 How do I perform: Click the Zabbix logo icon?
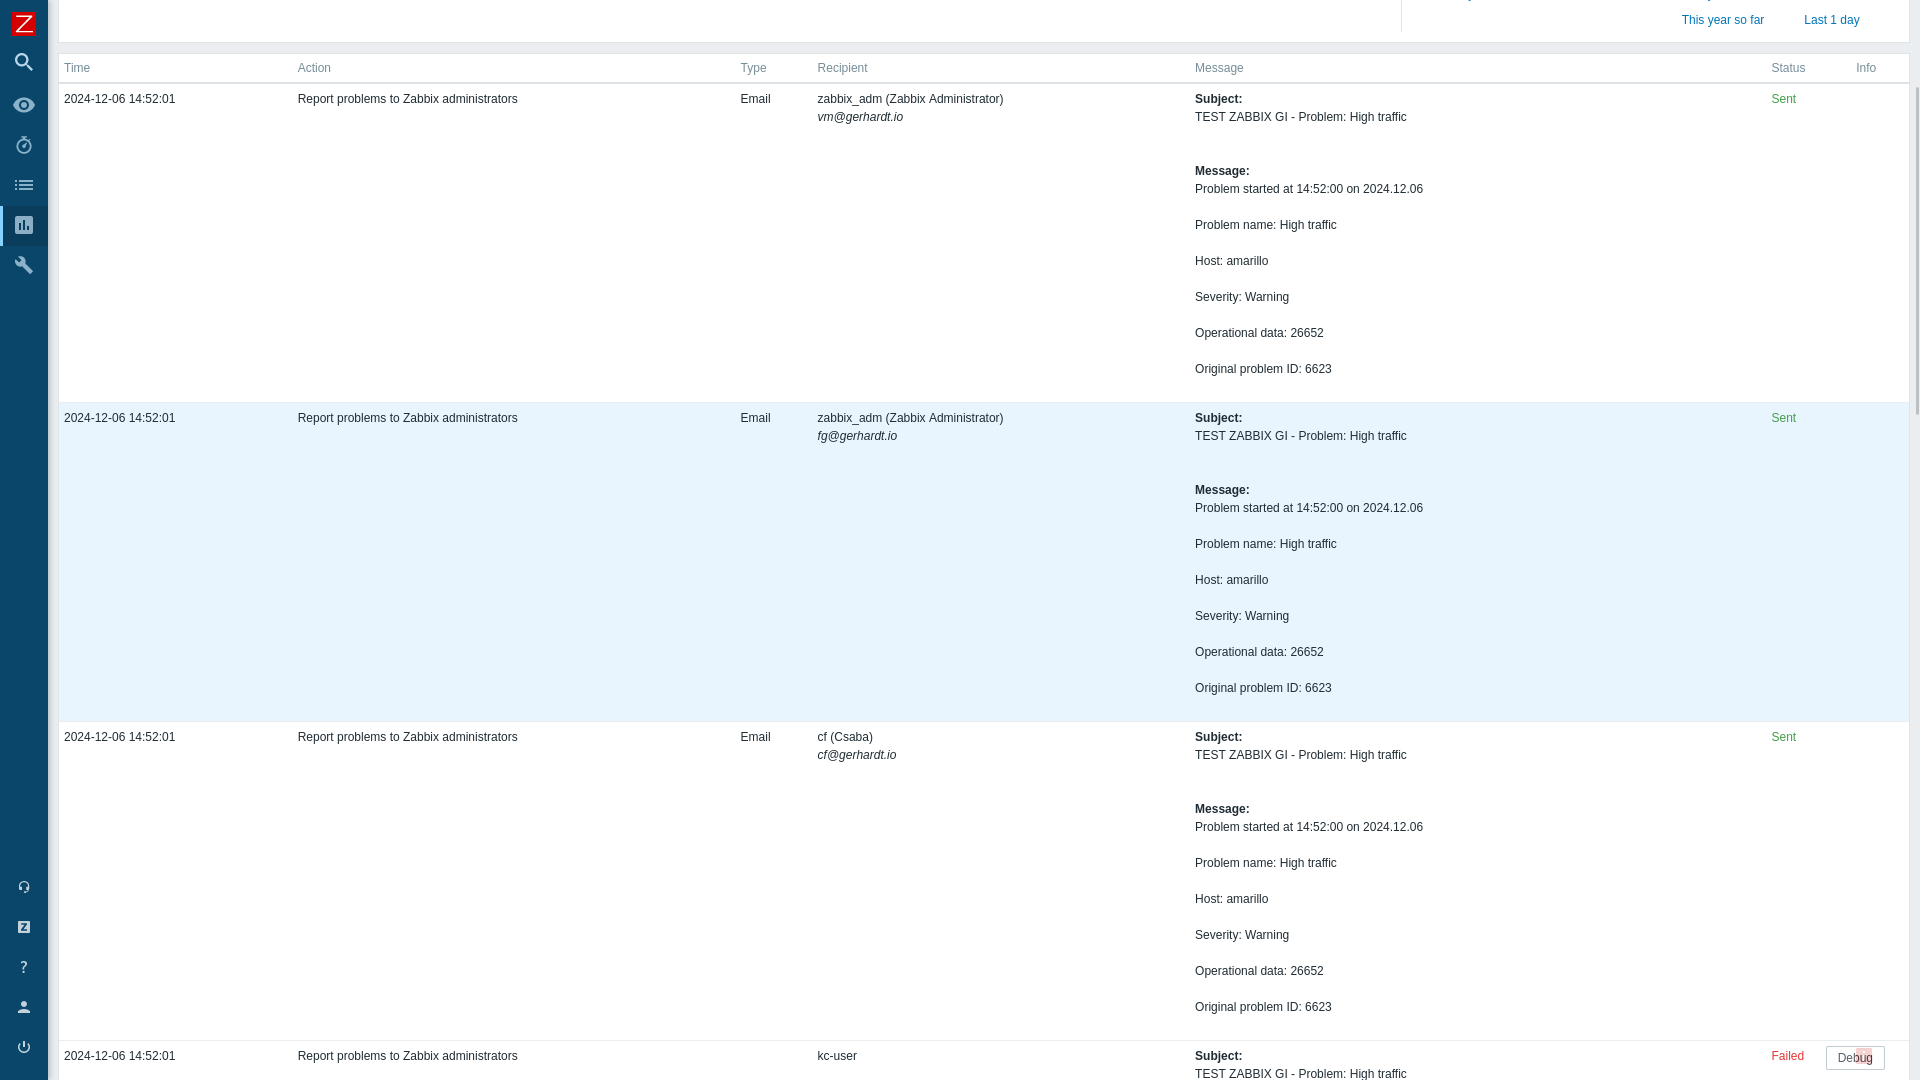point(24,24)
